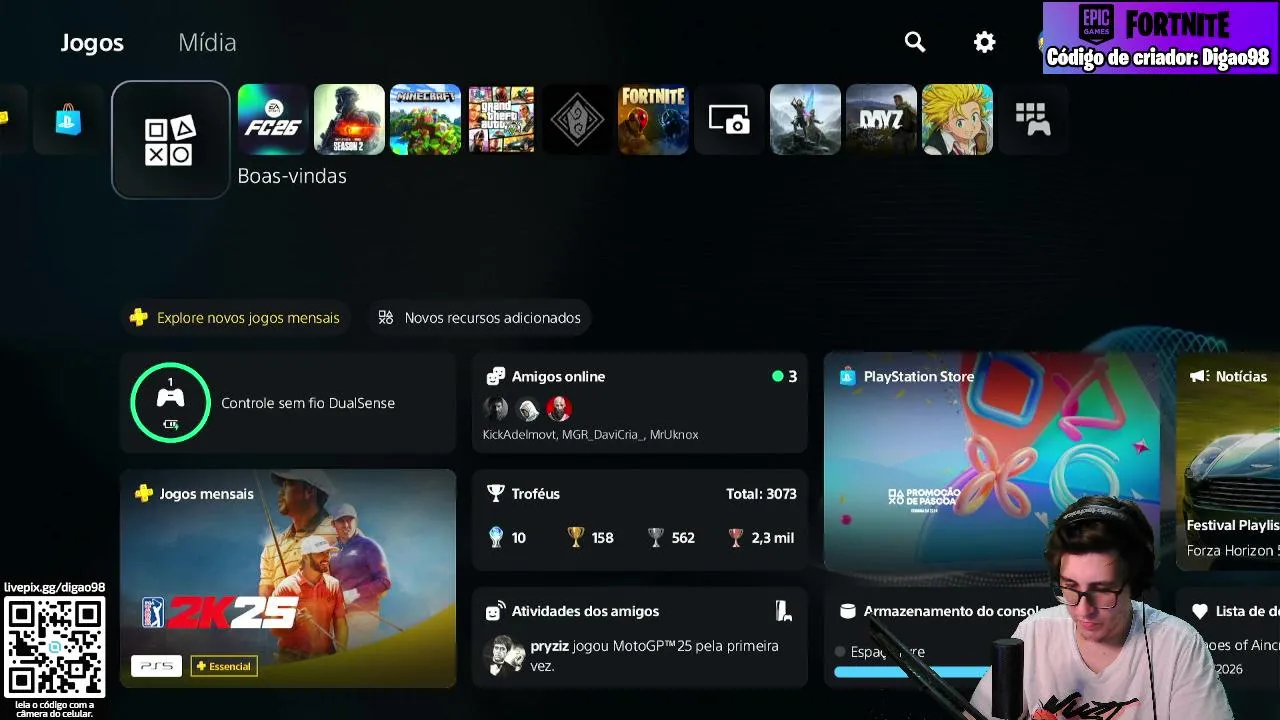Click the console storage usage bar

click(913, 672)
